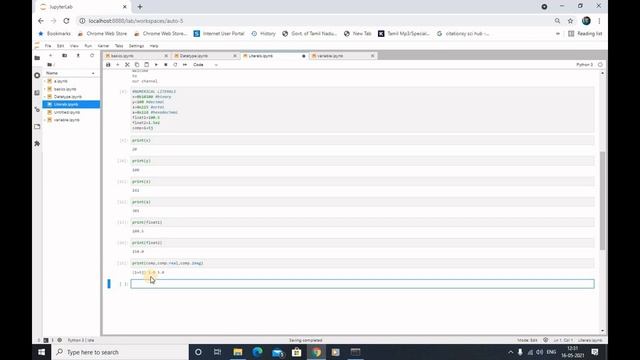This screenshot has height=360, width=640.
Task: Open the Internet User Portal bookmark
Action: [219, 34]
